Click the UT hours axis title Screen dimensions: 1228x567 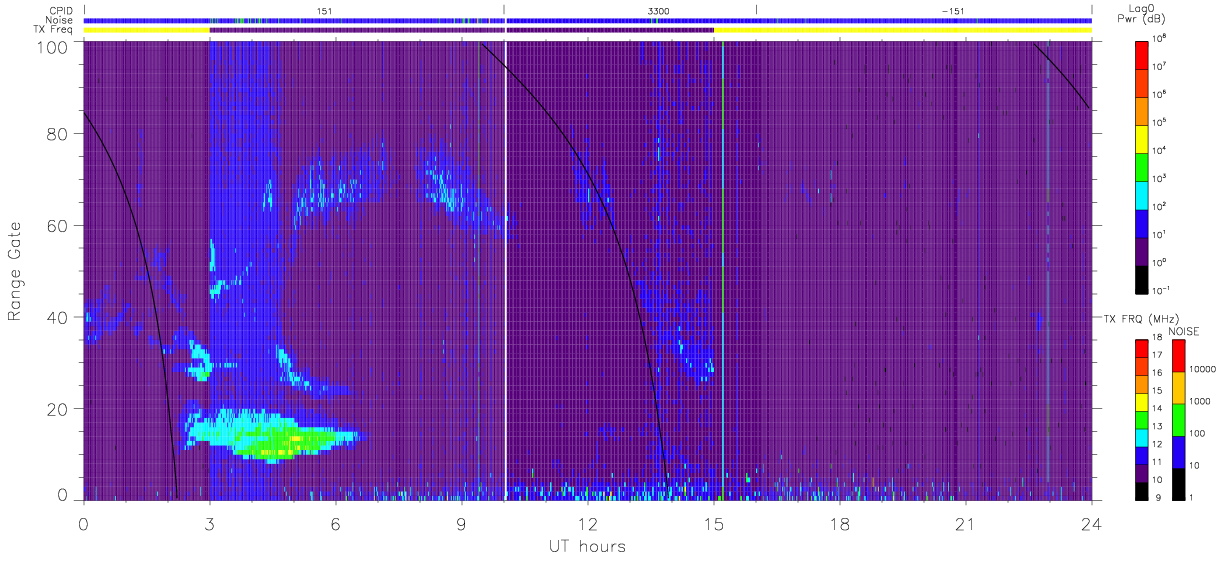point(587,546)
